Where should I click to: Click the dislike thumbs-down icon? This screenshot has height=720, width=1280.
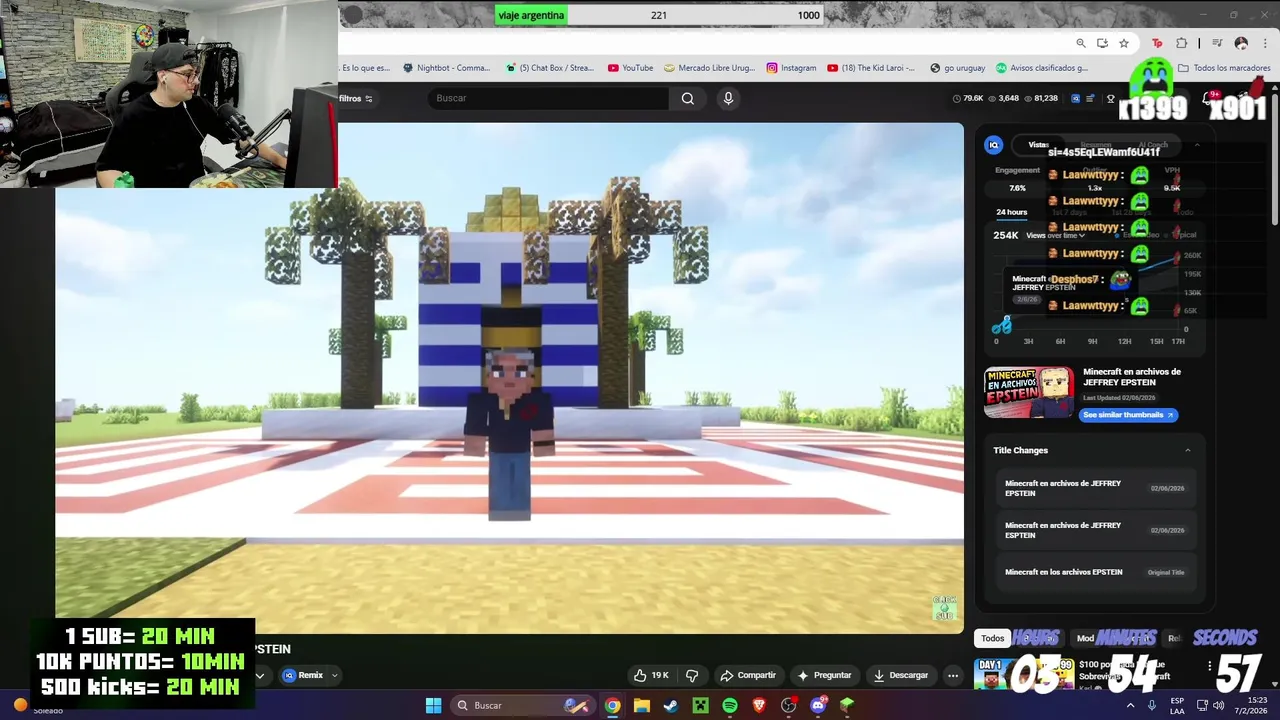[x=692, y=675]
